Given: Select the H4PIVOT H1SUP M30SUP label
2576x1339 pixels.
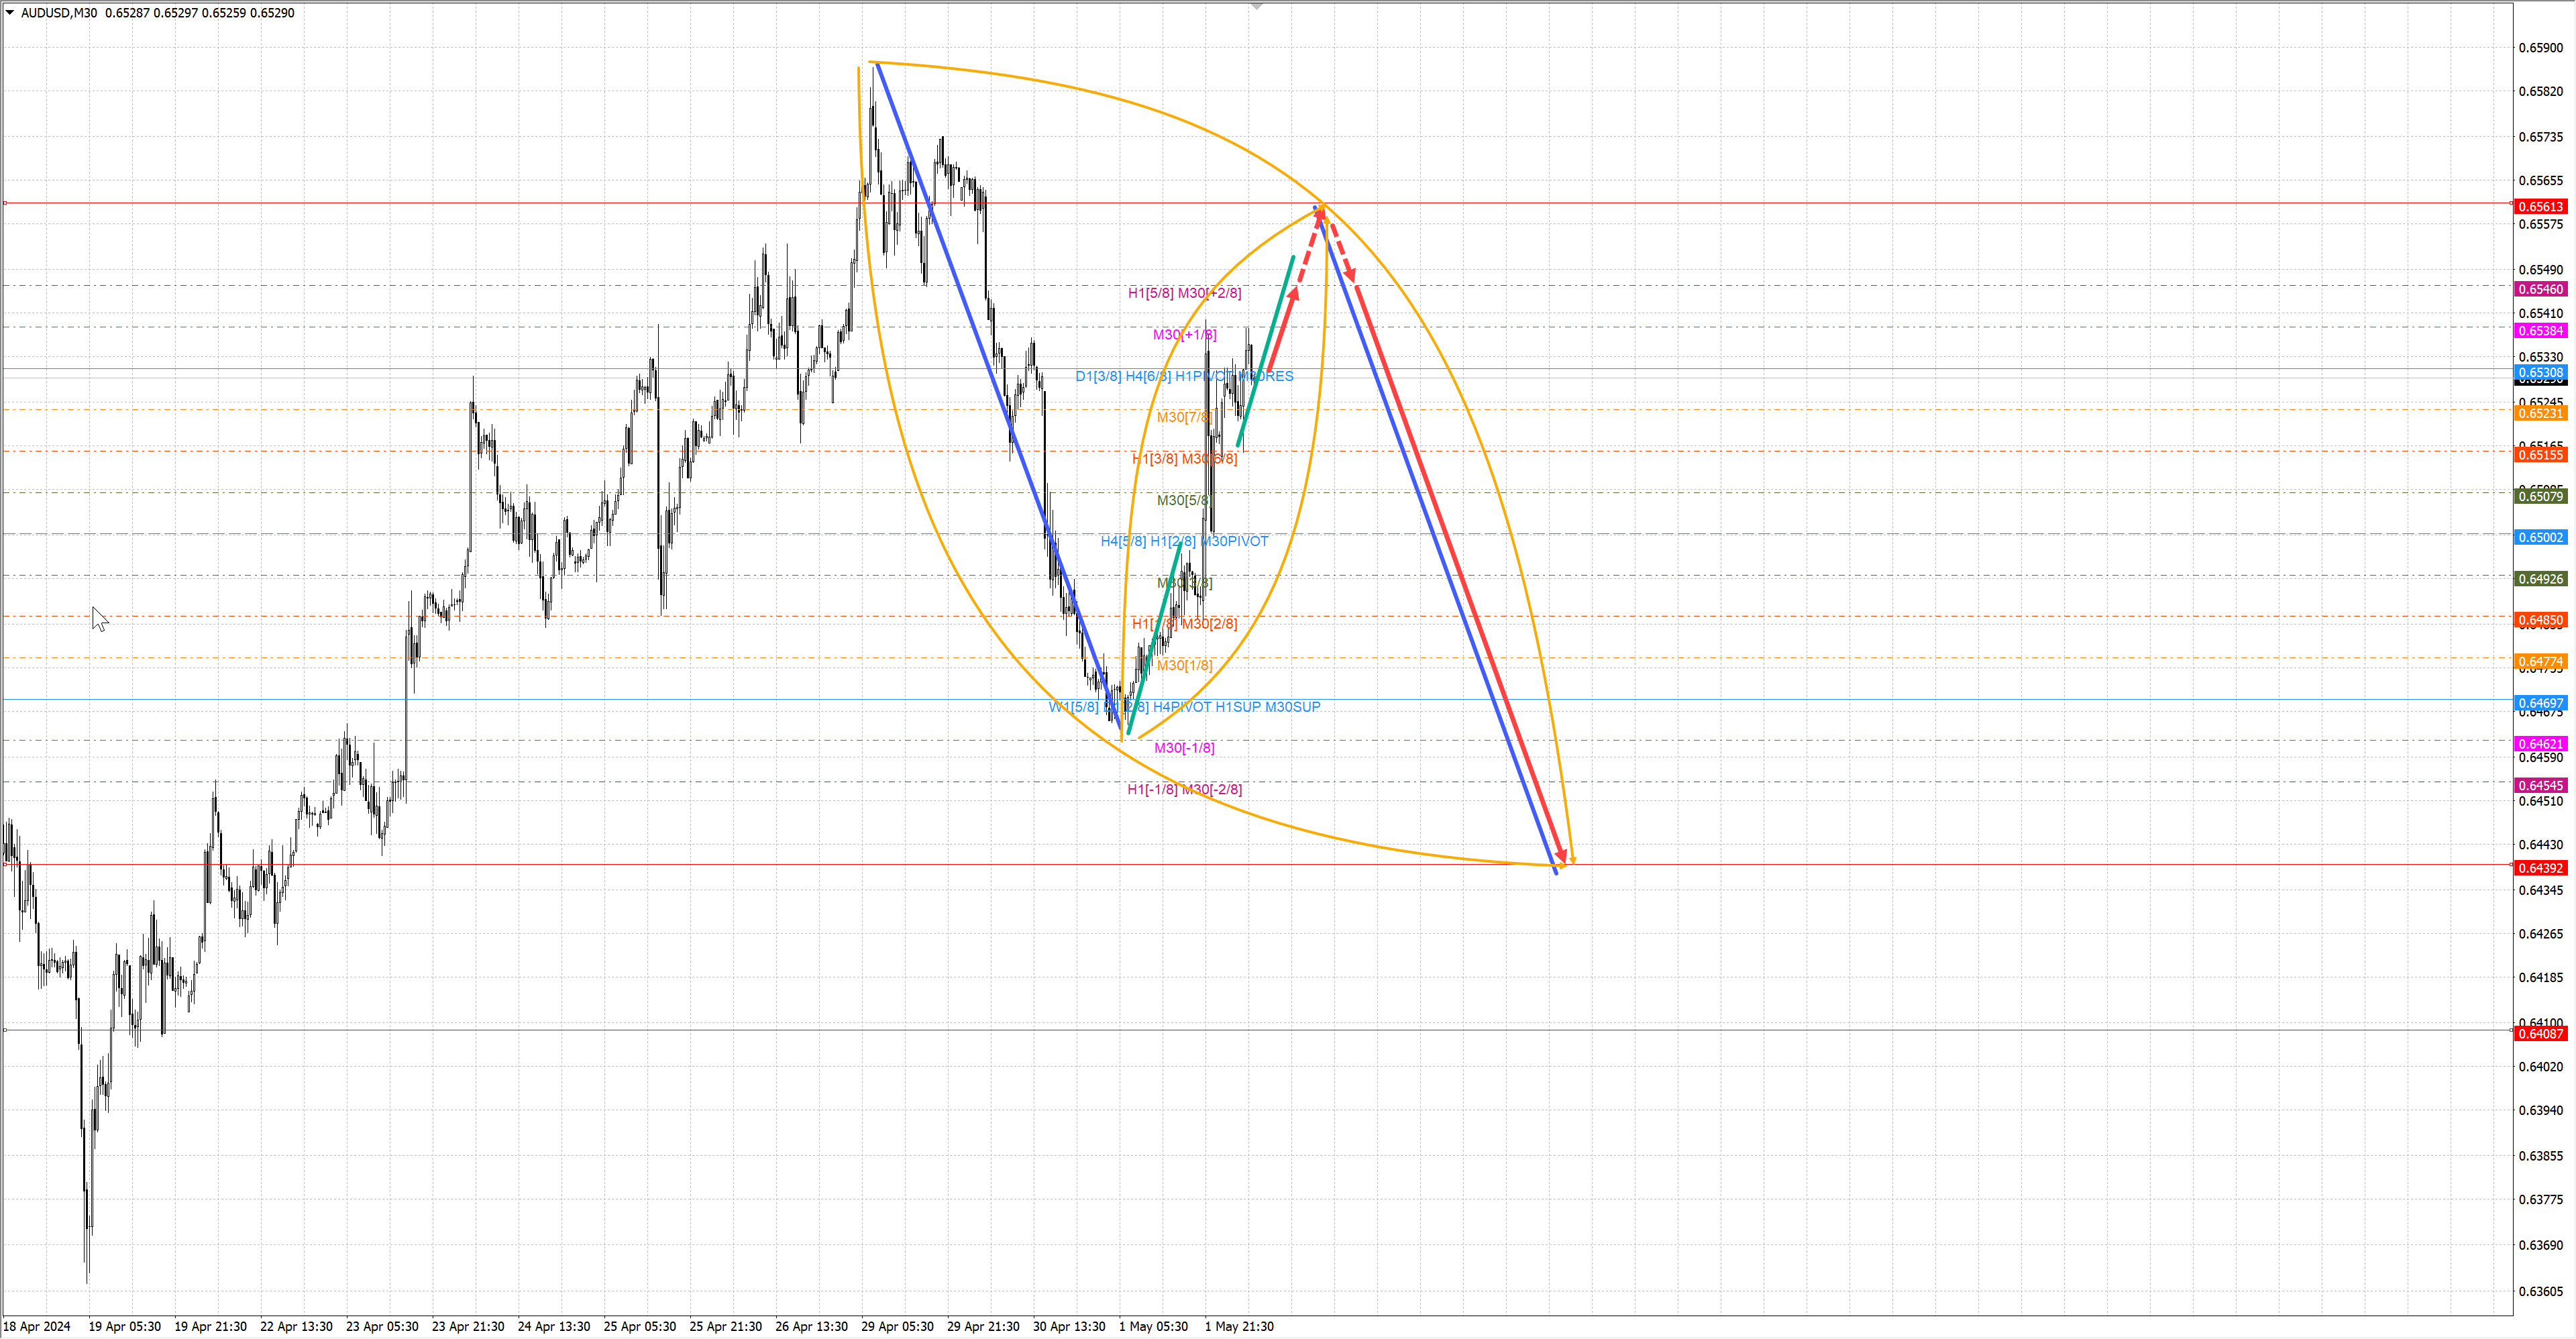Looking at the screenshot, I should click(1236, 706).
